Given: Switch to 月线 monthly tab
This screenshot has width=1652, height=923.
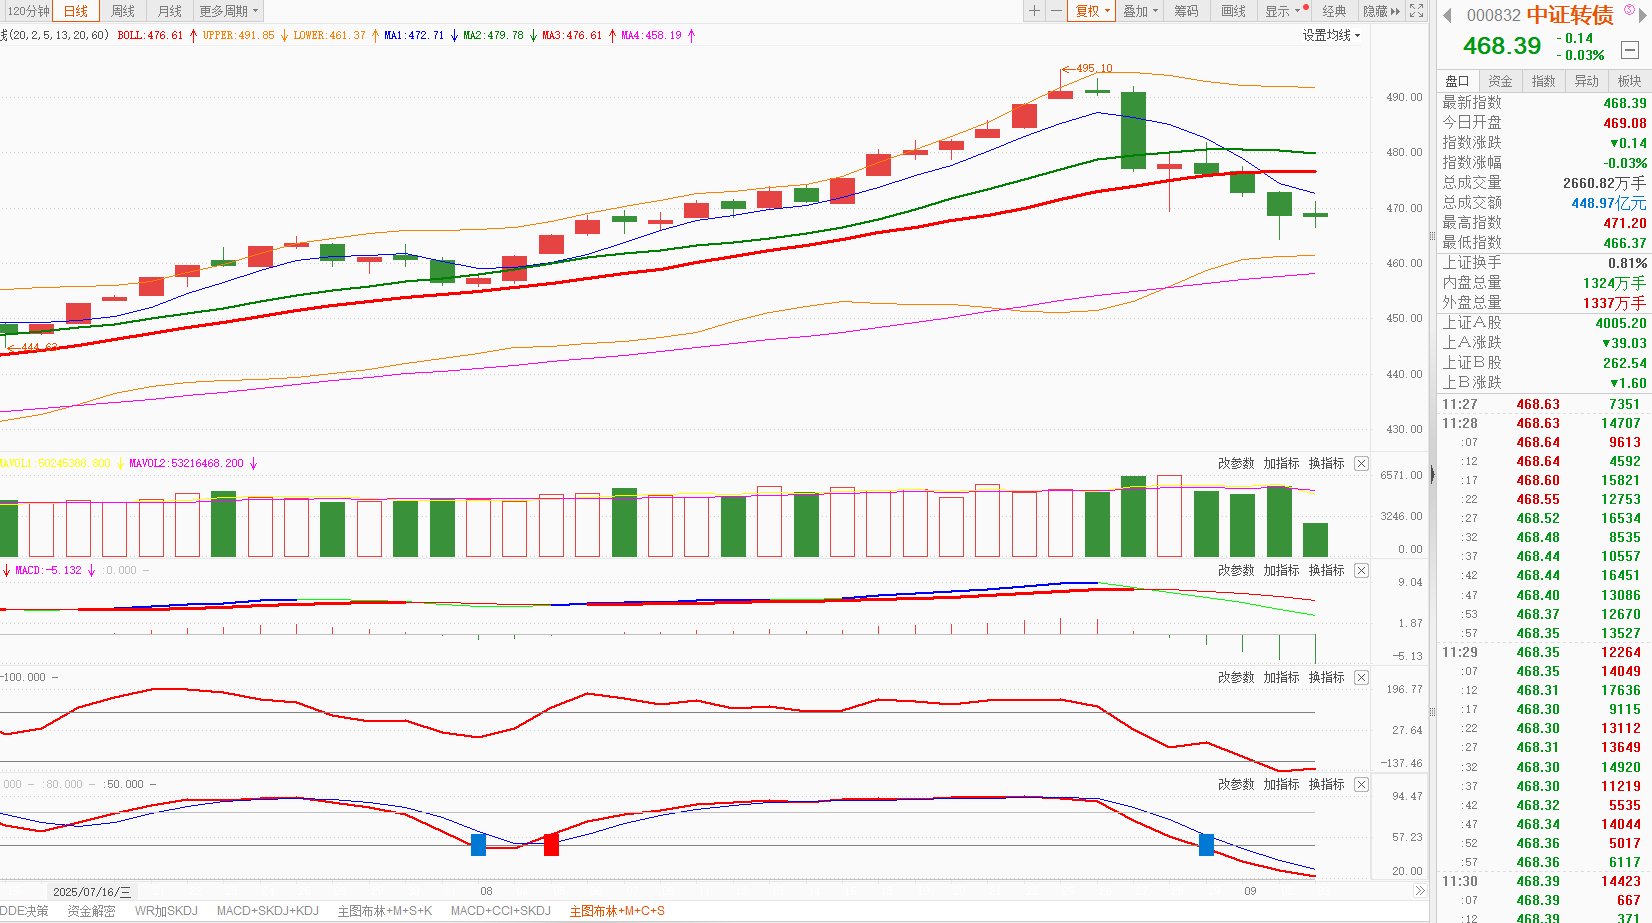Looking at the screenshot, I should 170,11.
